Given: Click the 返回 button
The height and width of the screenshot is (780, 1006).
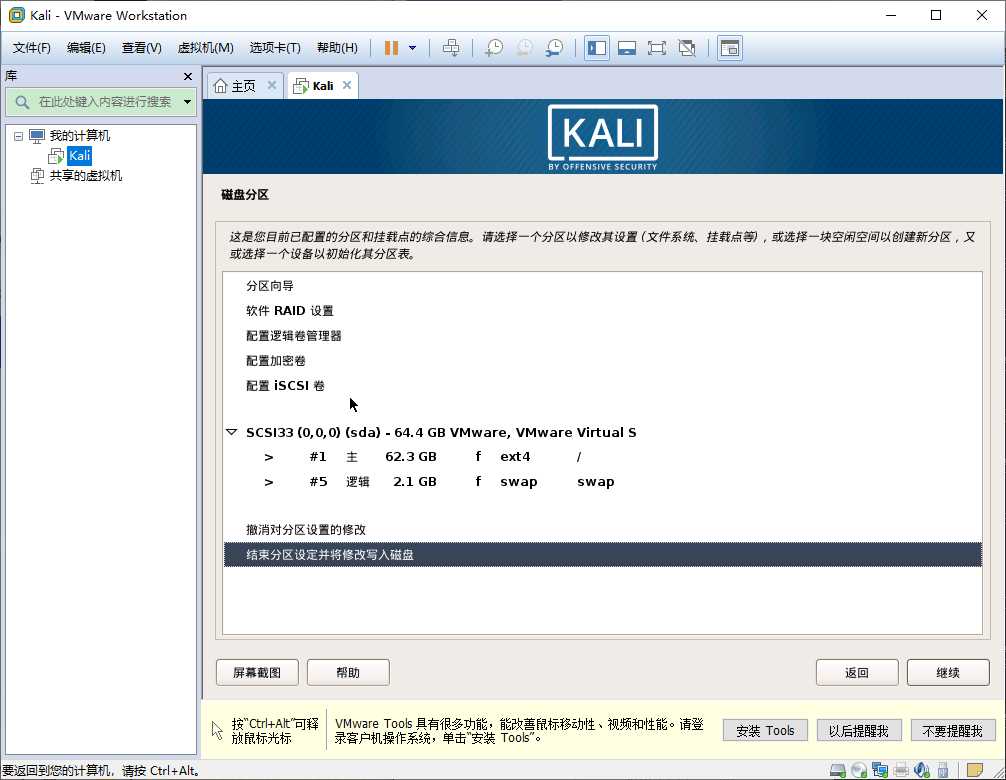Looking at the screenshot, I should click(857, 672).
